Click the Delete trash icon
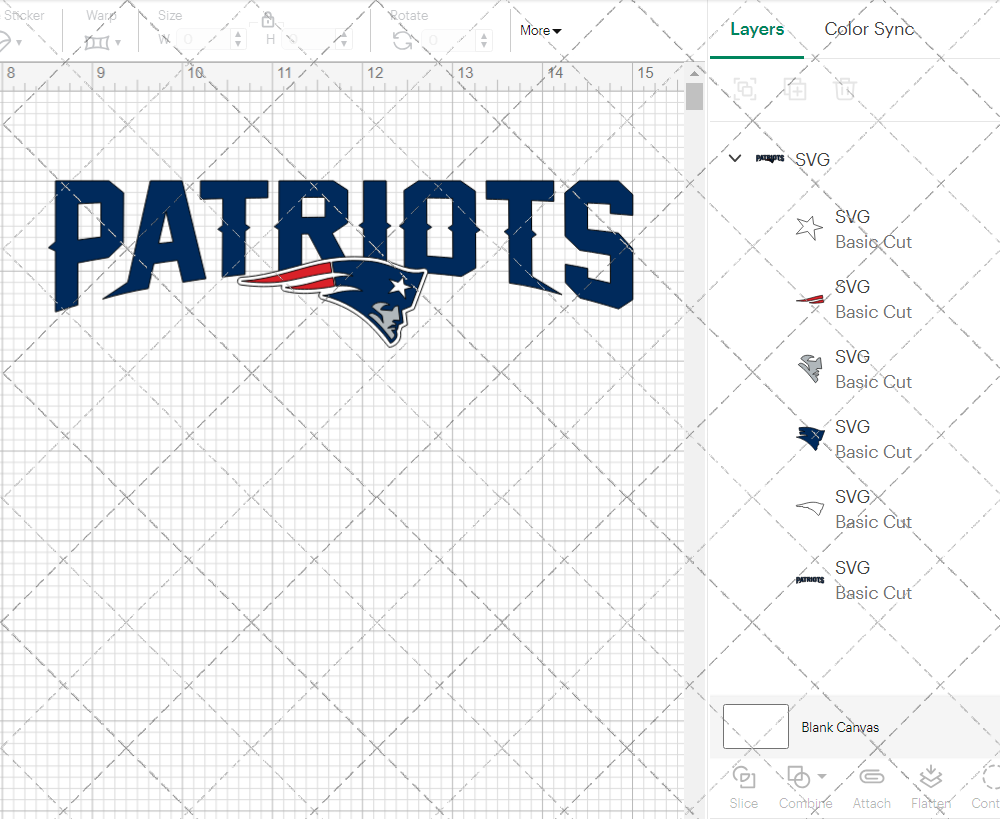 [x=845, y=89]
